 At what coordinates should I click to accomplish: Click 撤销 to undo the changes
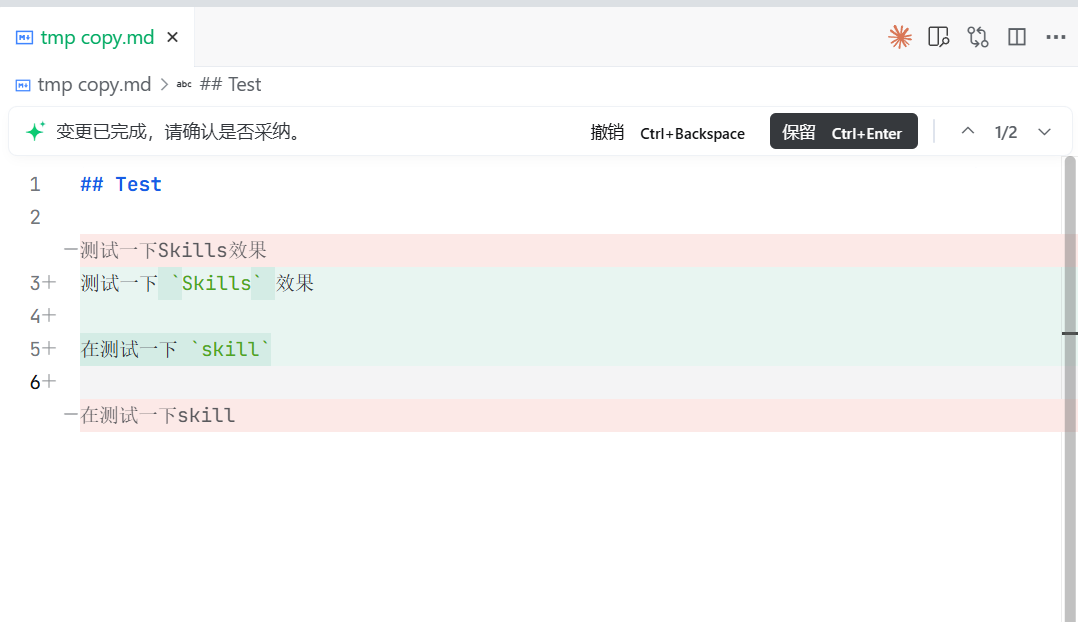point(607,133)
